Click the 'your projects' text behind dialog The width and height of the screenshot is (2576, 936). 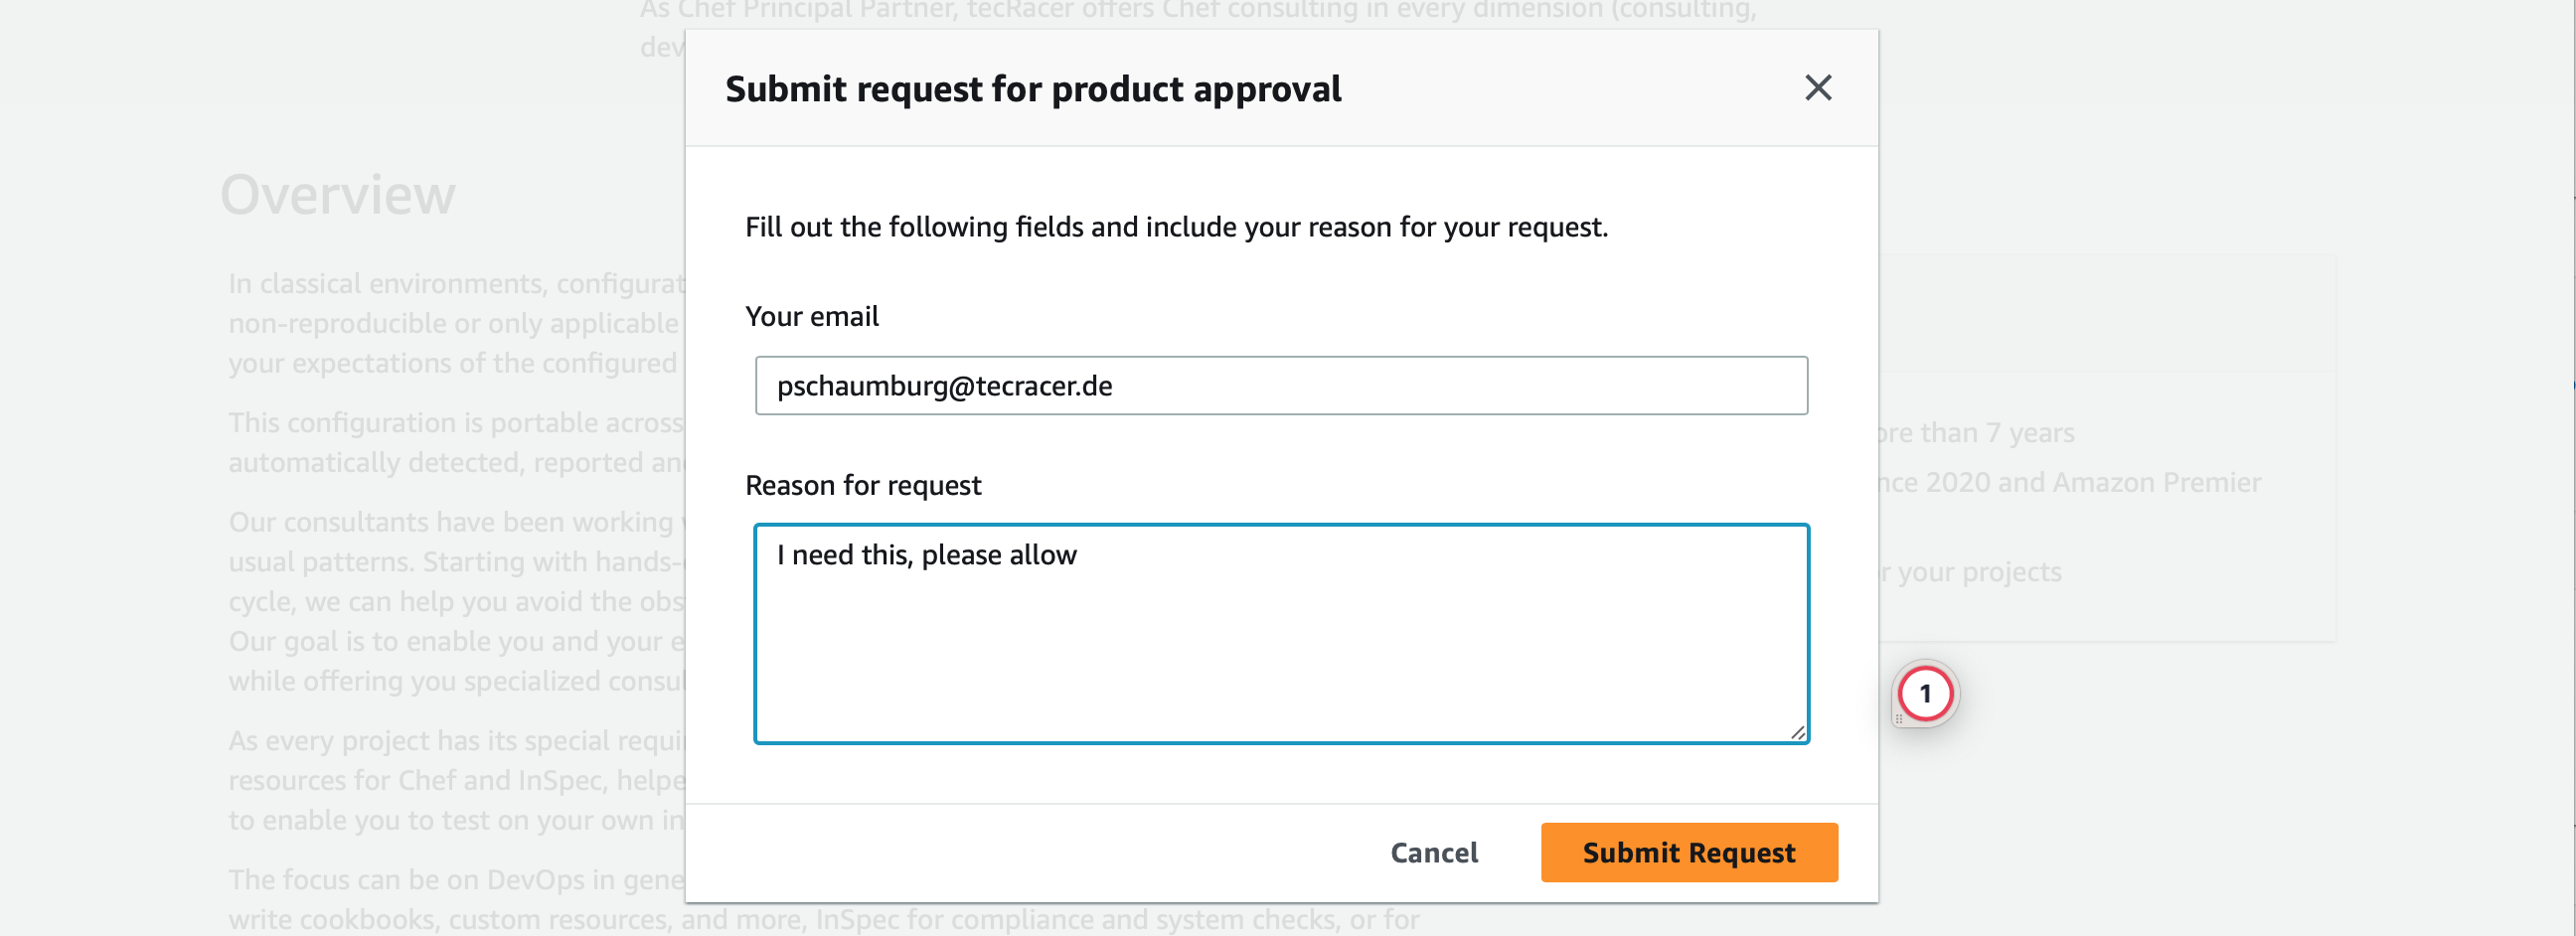pos(1979,572)
